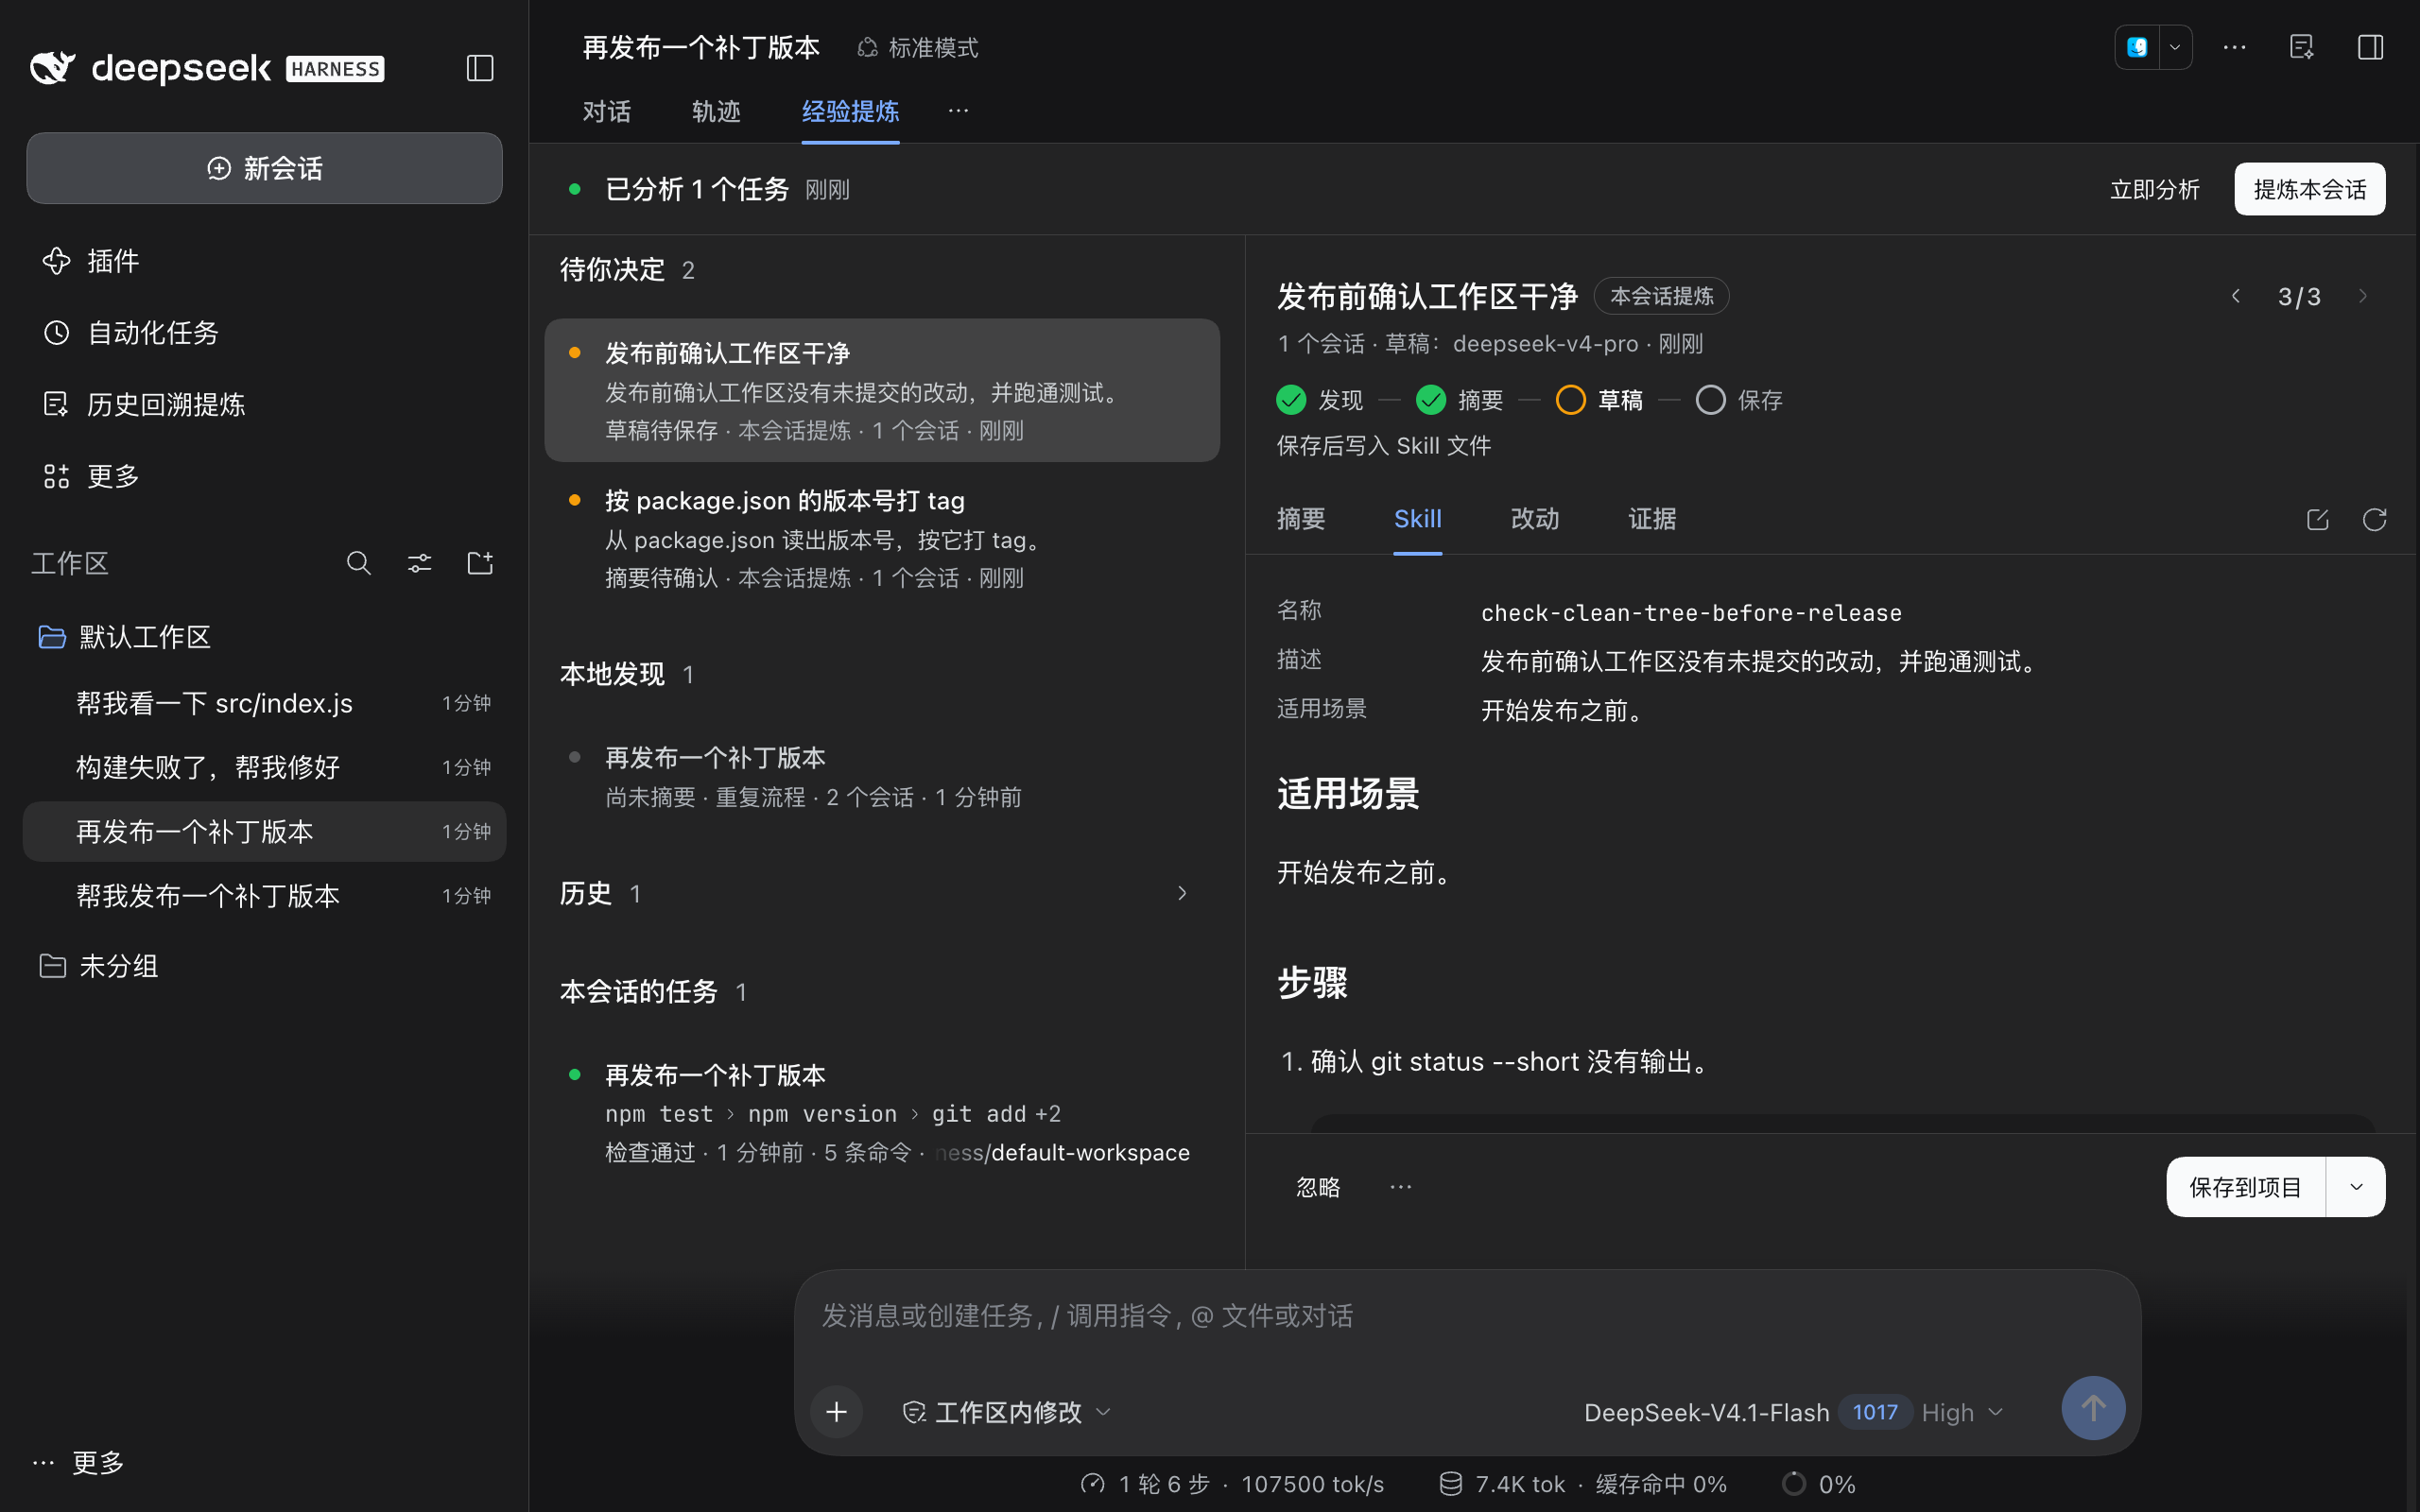Open the notes panel icon in top bar
The image size is (2420, 1512).
pyautogui.click(x=2302, y=47)
